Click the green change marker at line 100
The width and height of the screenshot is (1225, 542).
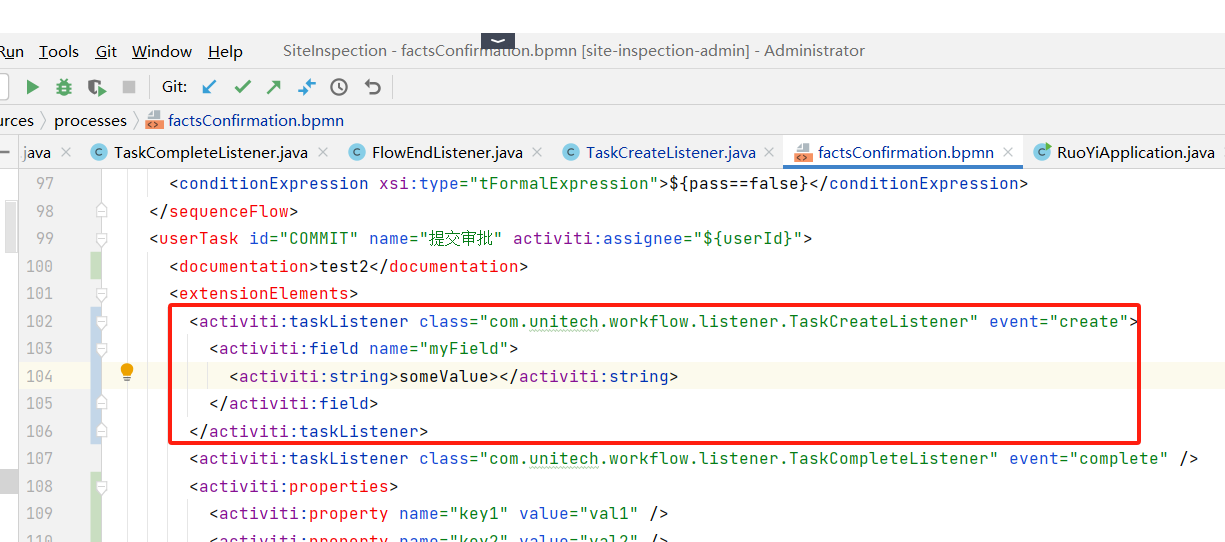96,266
